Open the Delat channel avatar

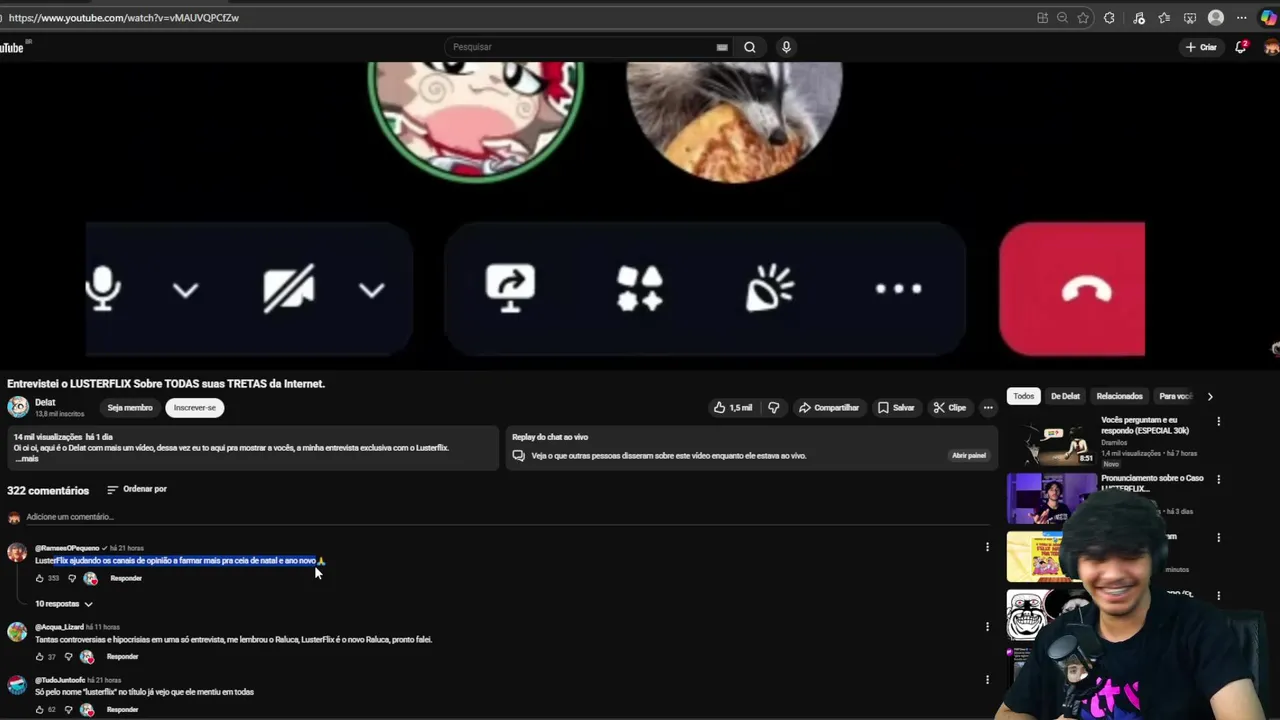click(18, 407)
